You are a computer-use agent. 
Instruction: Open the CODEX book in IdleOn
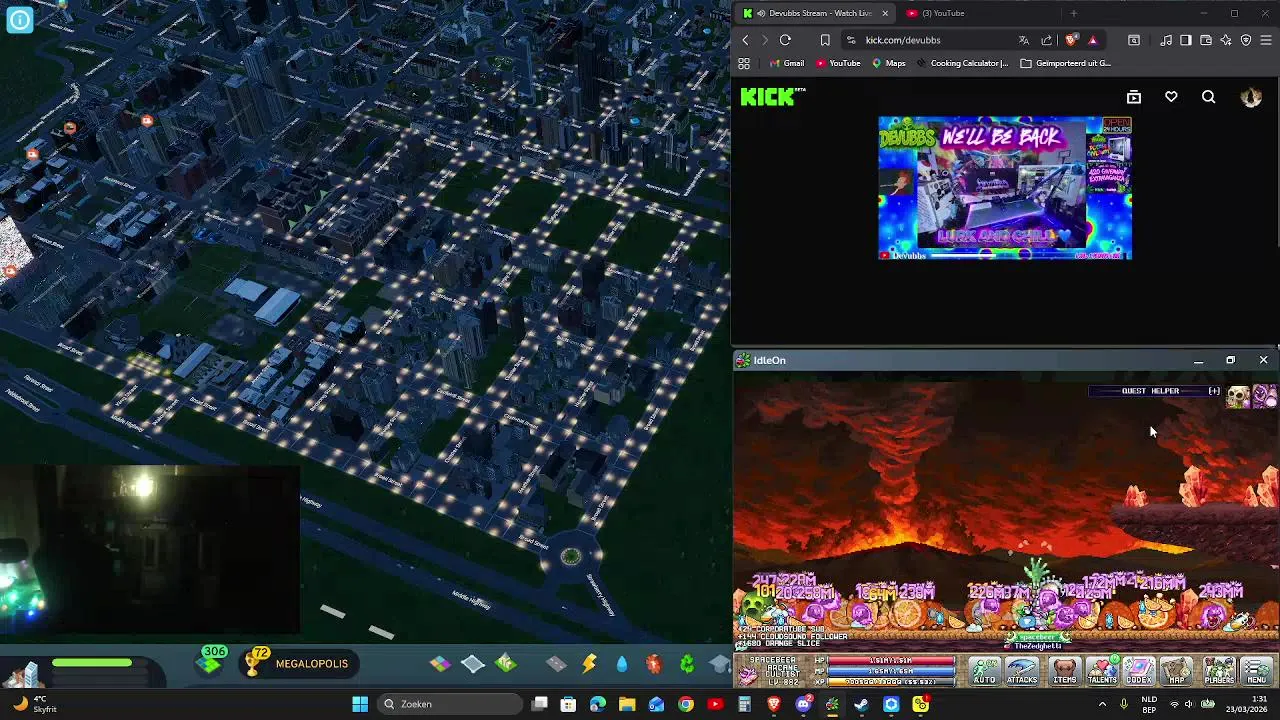(1139, 671)
